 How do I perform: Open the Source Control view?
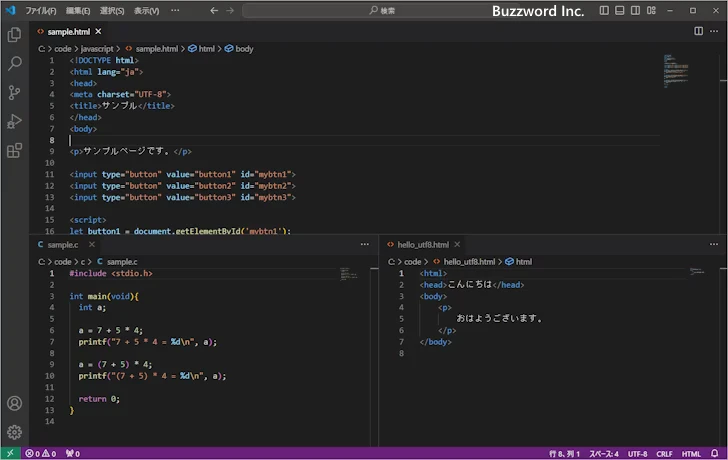pyautogui.click(x=14, y=92)
